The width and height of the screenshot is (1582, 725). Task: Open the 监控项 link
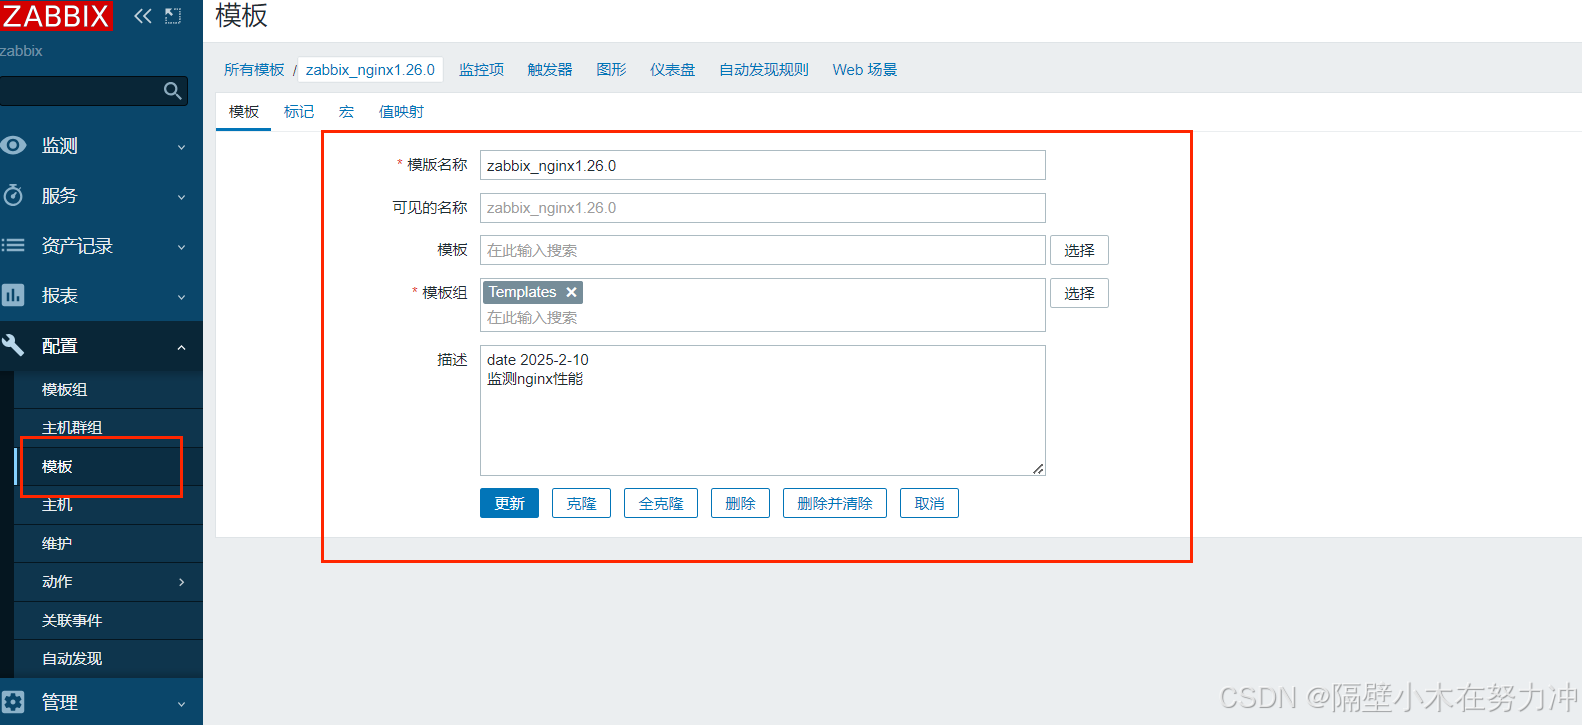(481, 69)
